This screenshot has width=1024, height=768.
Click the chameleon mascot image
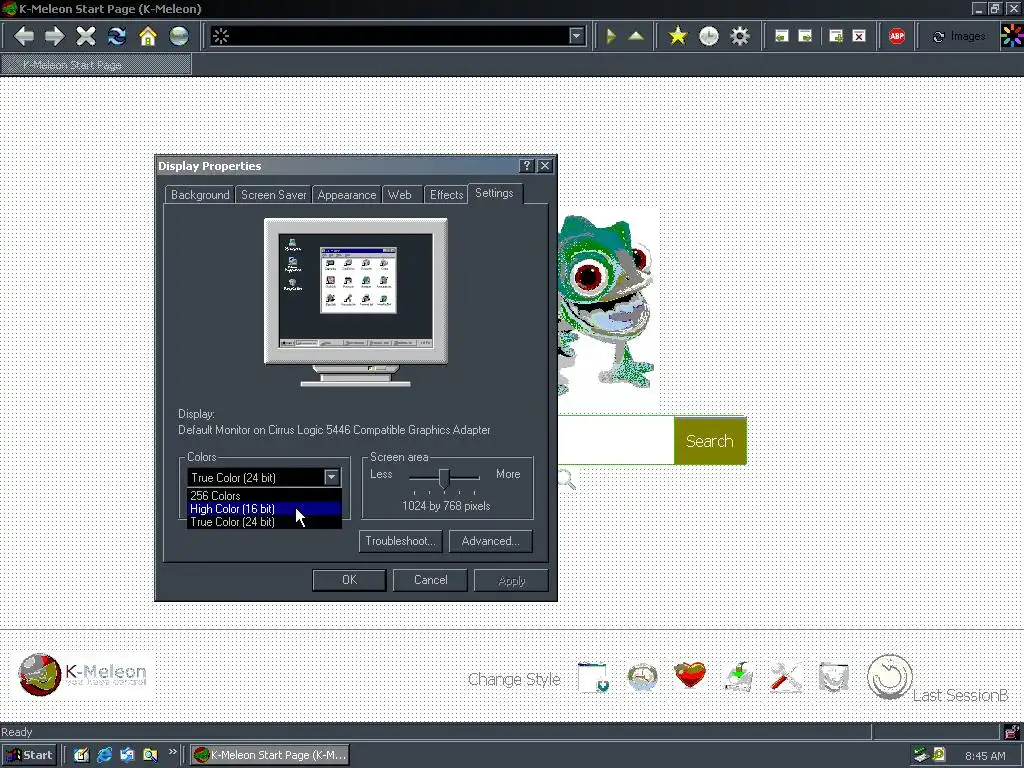pyautogui.click(x=605, y=306)
